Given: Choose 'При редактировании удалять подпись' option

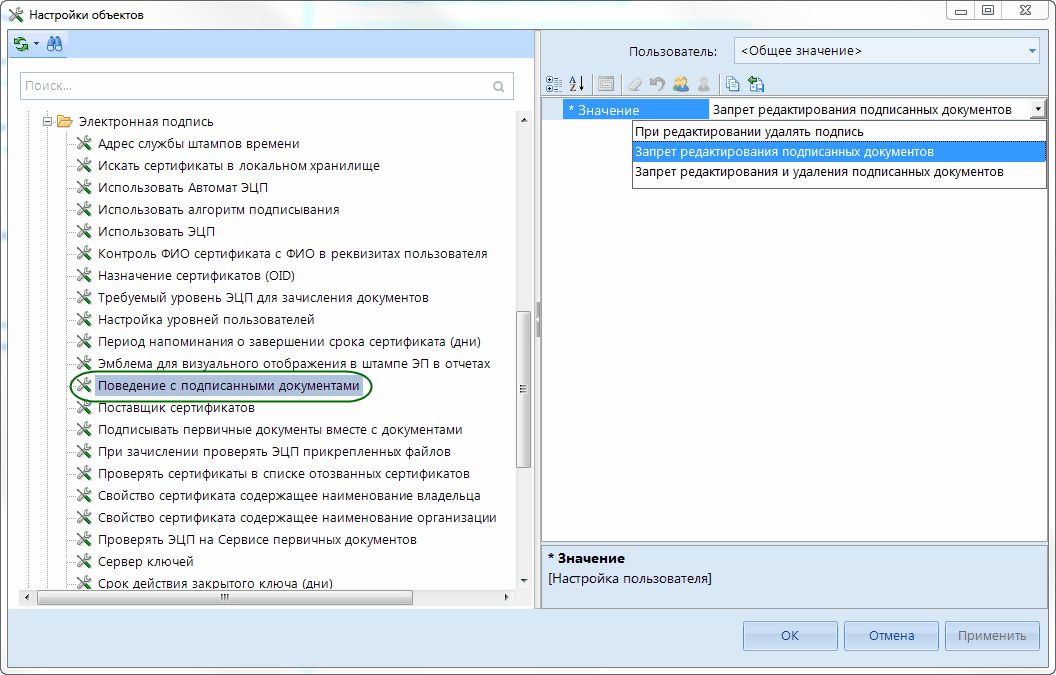Looking at the screenshot, I should click(x=748, y=132).
